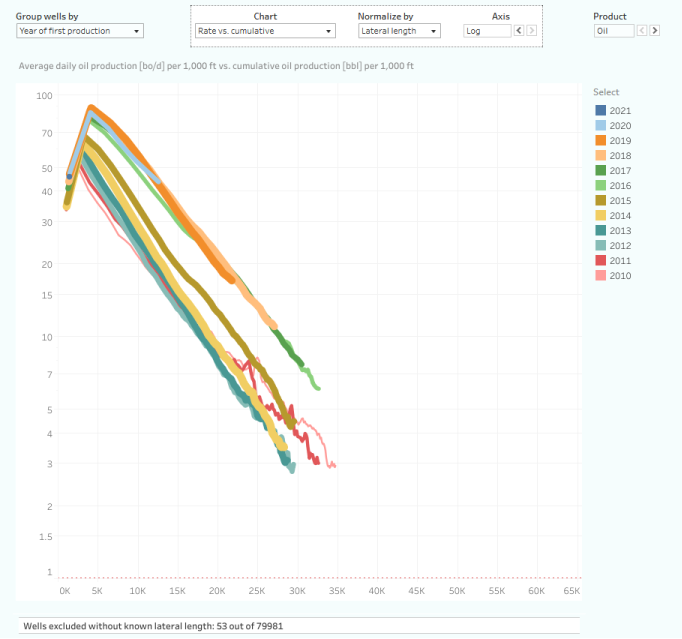Open the Group wells by dropdown
Image resolution: width=682 pixels, height=639 pixels.
tap(80, 31)
